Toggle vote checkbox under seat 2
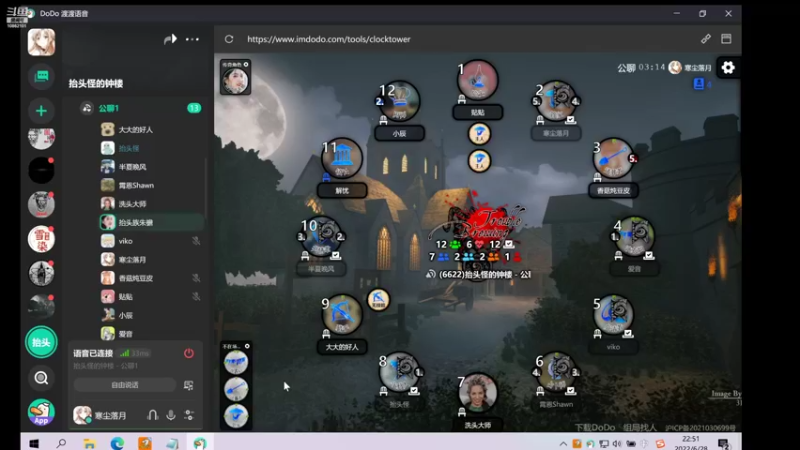 tap(570, 120)
